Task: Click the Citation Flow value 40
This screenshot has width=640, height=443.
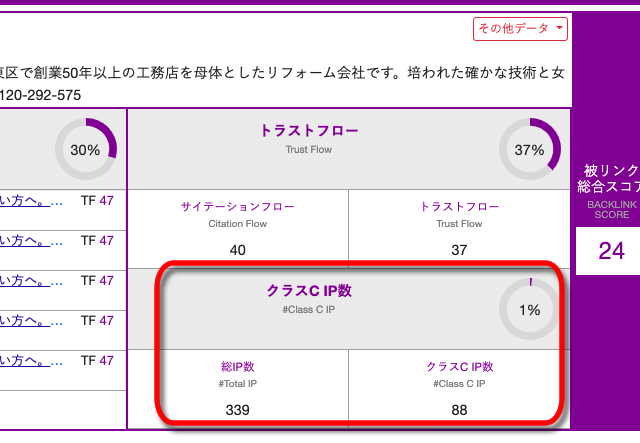Action: [x=238, y=249]
